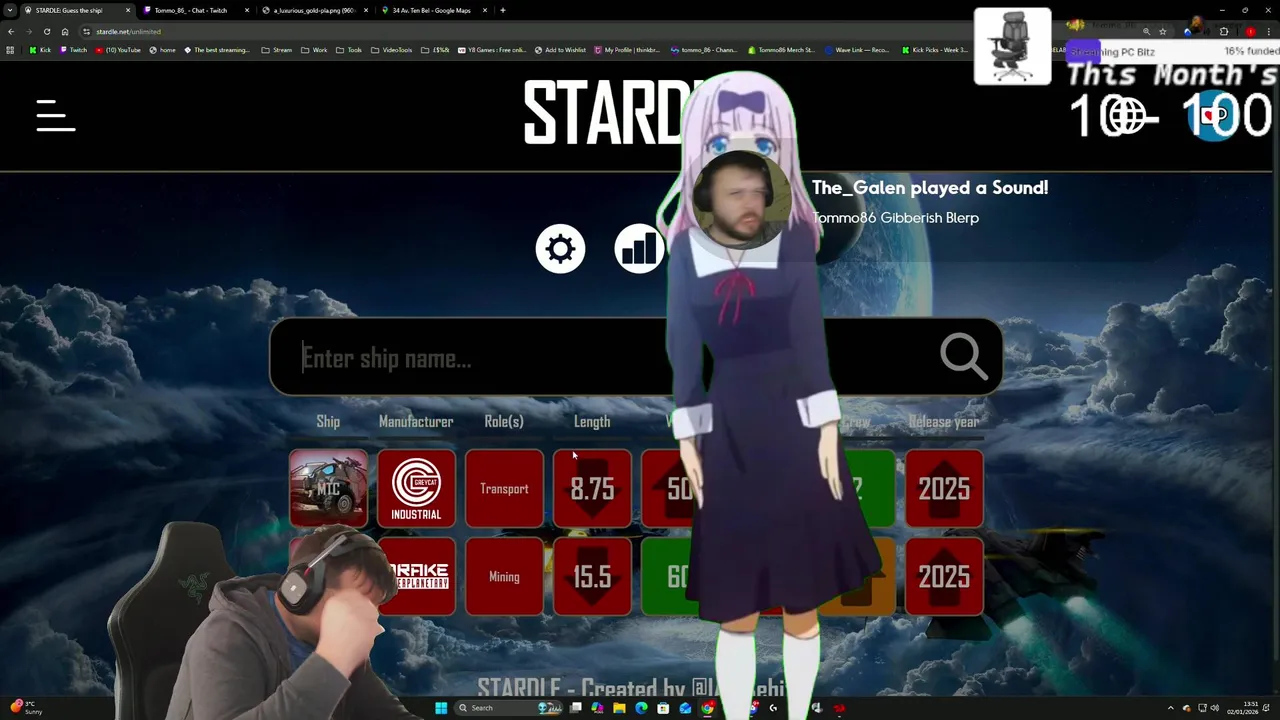Switch to the a_luxurious_gold-pla.png tab

(x=314, y=10)
